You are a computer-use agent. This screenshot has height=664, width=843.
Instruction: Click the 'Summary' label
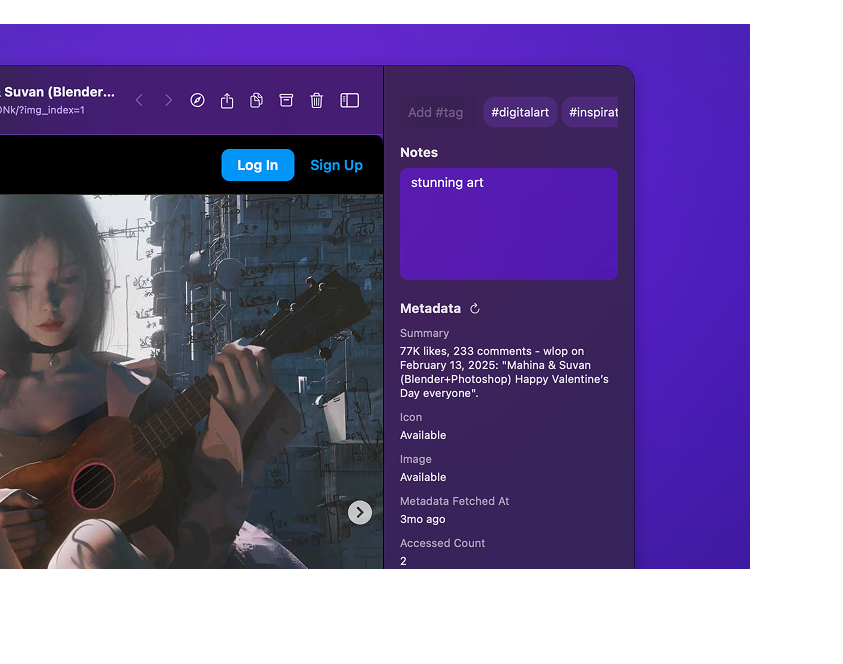tap(424, 333)
